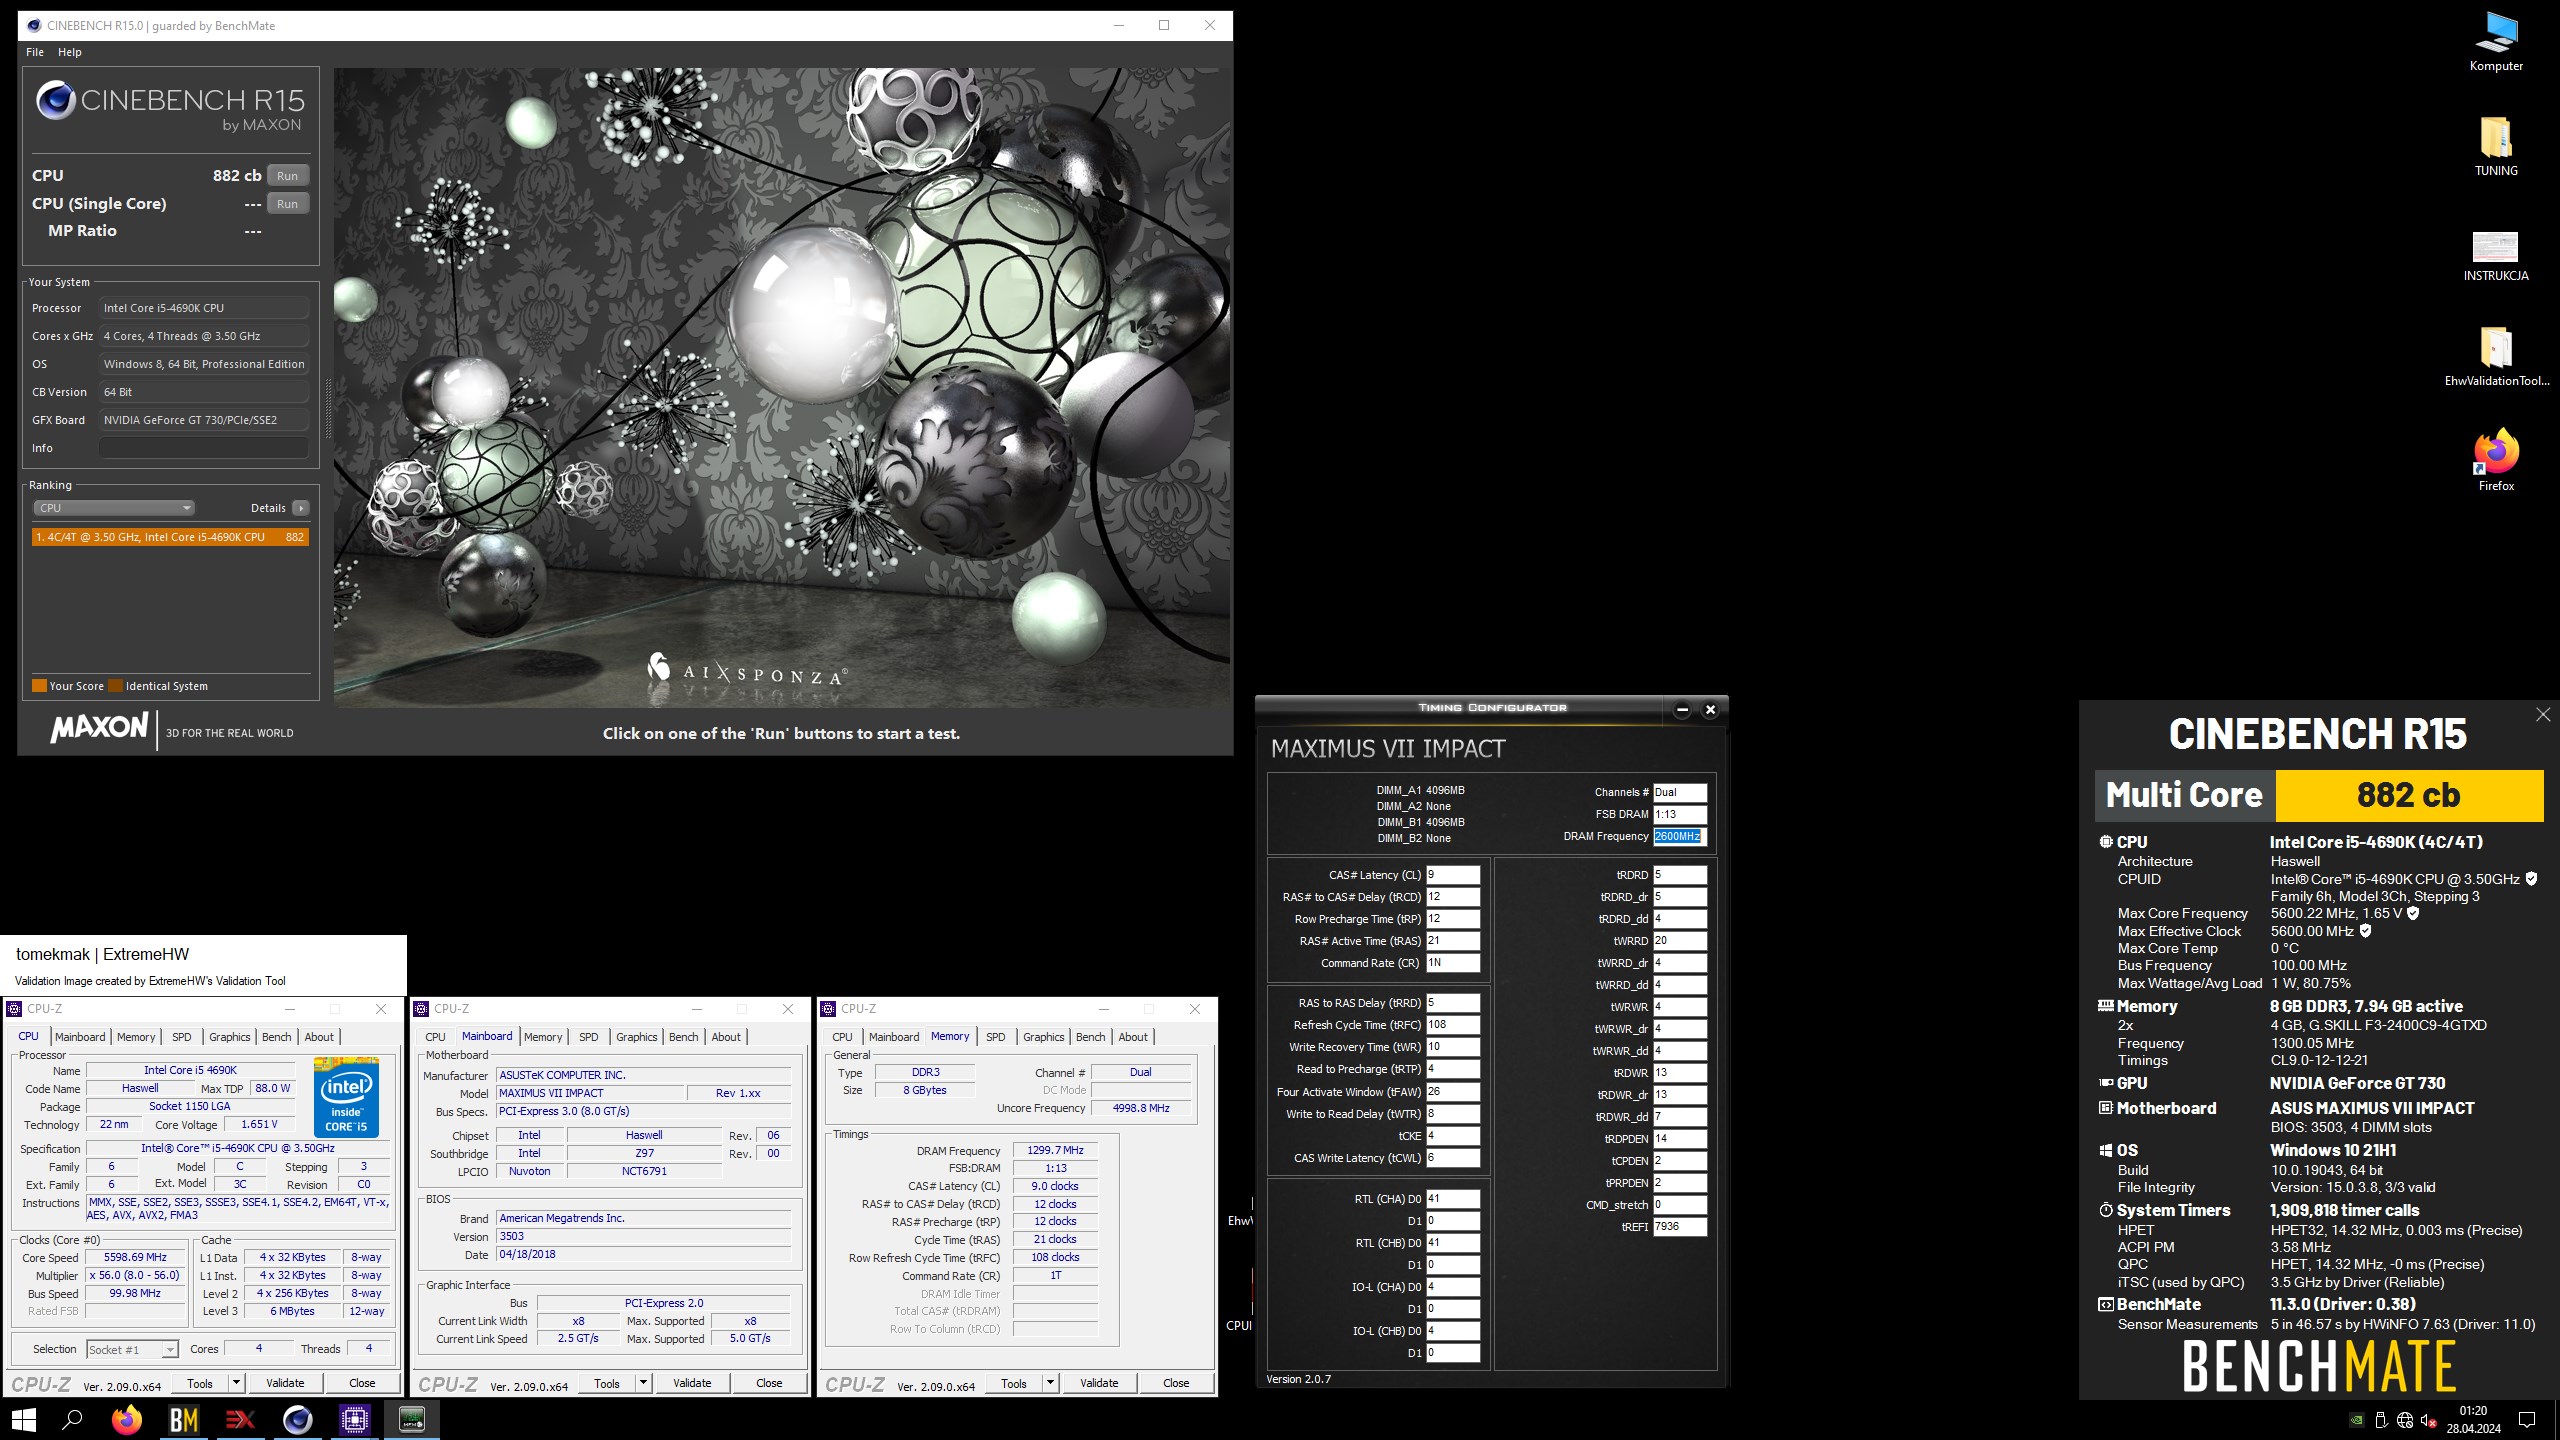Screen dimensions: 2560x1440
Task: Select CPU tab in CPU-Z Mainboard window
Action: (x=436, y=1037)
